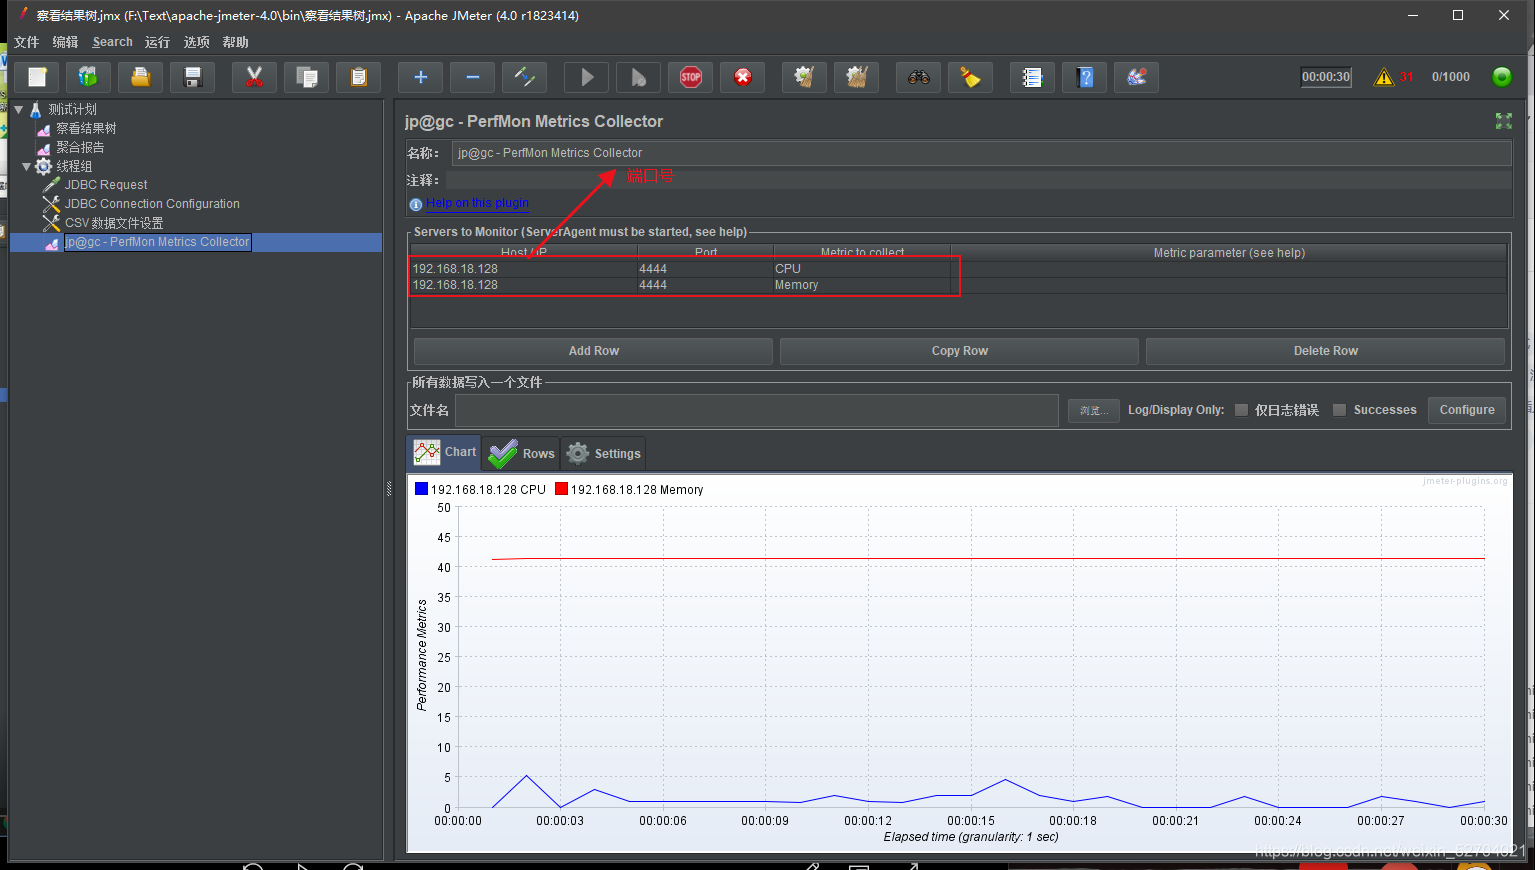Click Delete Row button

pyautogui.click(x=1325, y=351)
